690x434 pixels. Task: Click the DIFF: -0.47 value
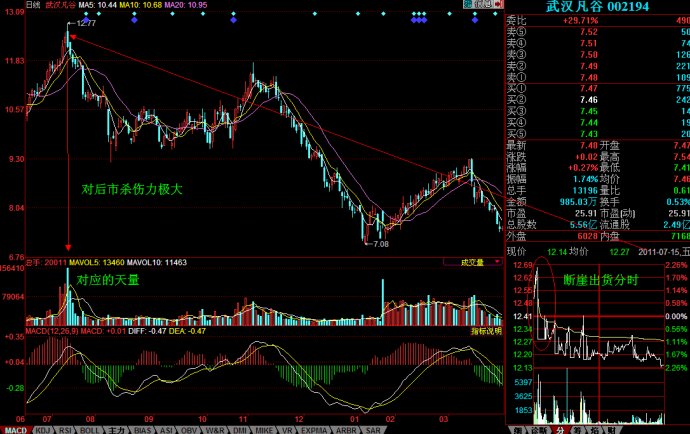148,331
